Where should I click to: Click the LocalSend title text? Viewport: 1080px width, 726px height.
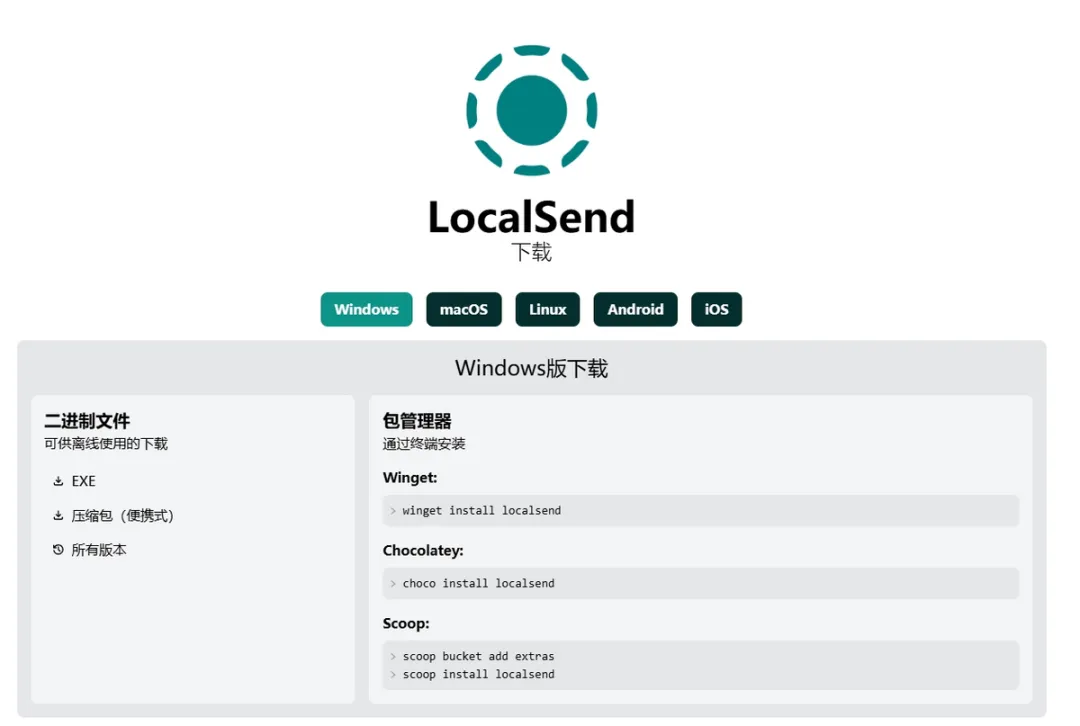click(x=531, y=217)
